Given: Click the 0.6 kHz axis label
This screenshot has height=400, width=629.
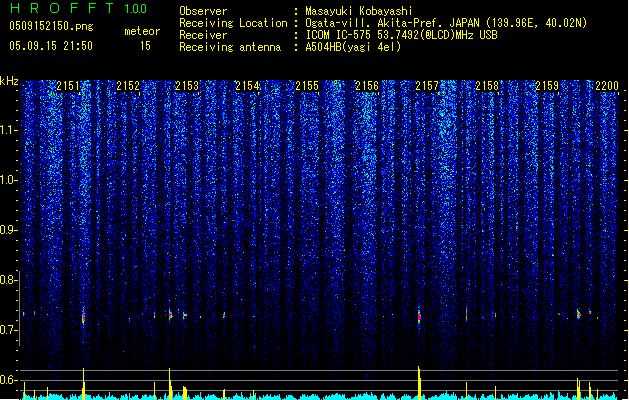Looking at the screenshot, I should click(x=9, y=380).
